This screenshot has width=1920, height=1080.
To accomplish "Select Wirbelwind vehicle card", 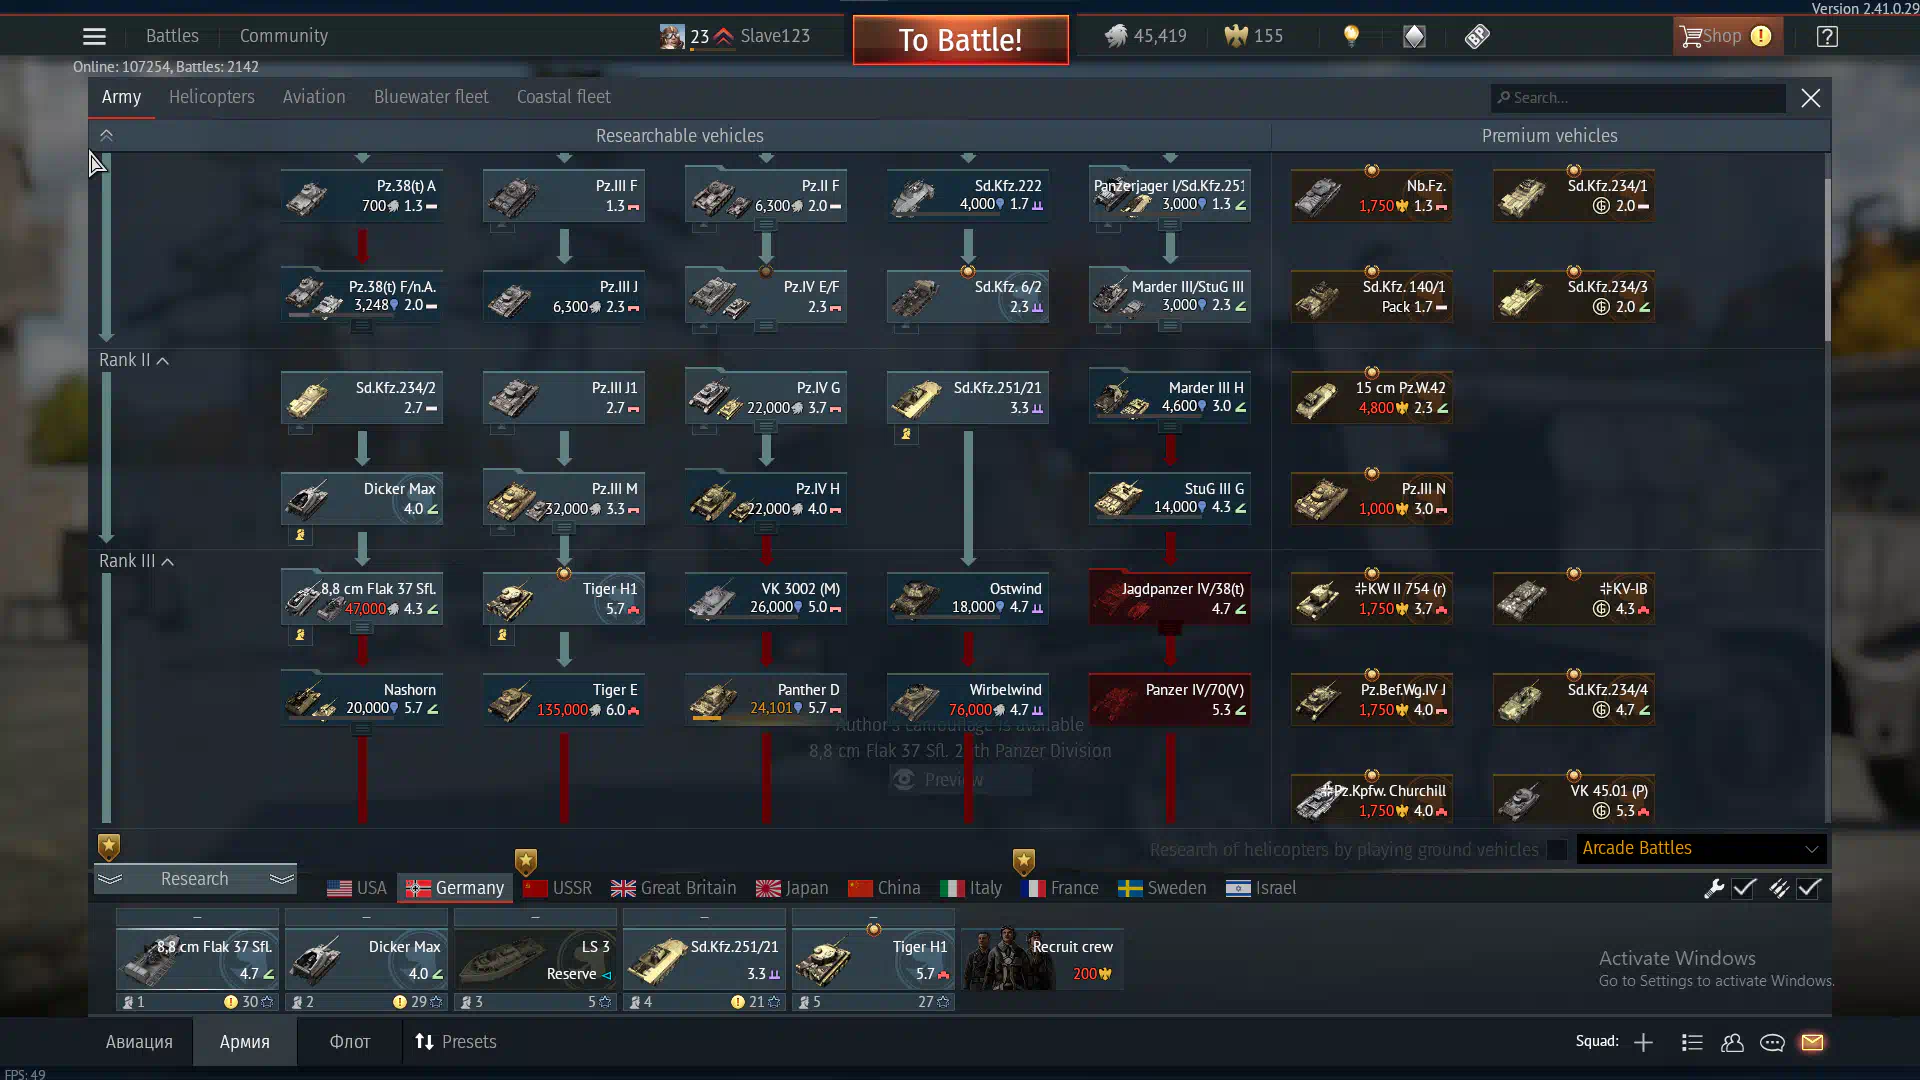I will point(968,699).
